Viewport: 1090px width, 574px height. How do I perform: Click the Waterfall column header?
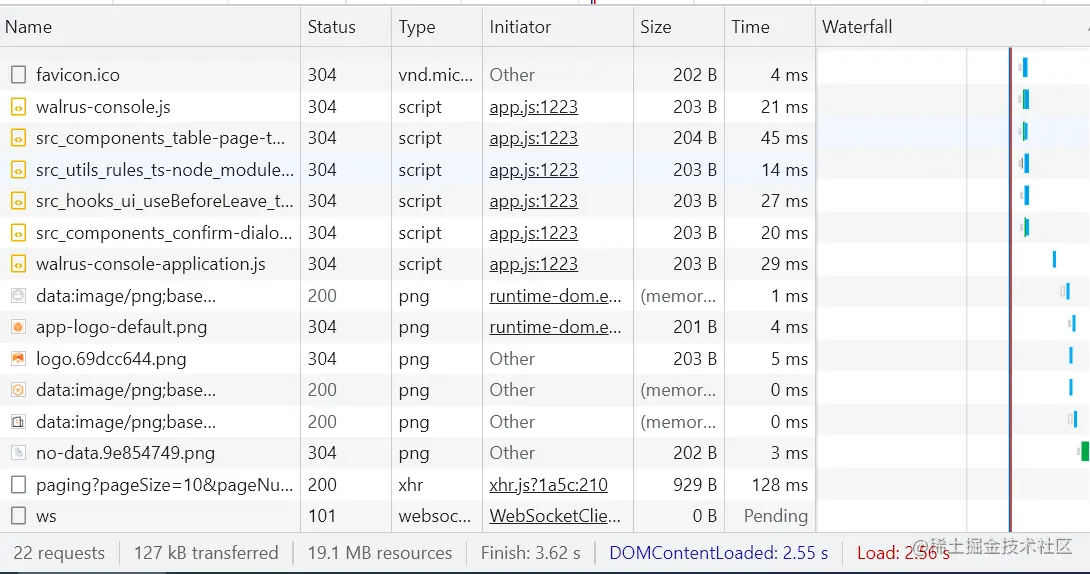tap(952, 27)
